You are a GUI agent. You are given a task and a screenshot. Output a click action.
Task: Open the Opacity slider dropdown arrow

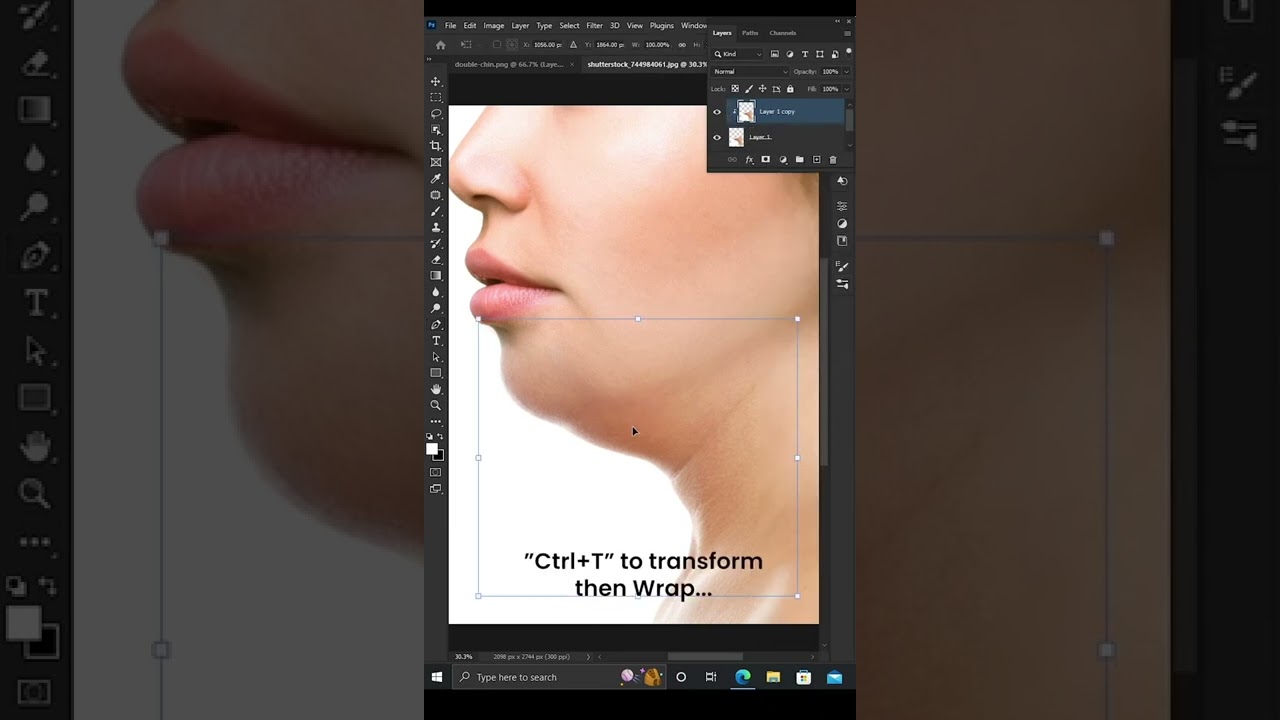click(x=846, y=72)
